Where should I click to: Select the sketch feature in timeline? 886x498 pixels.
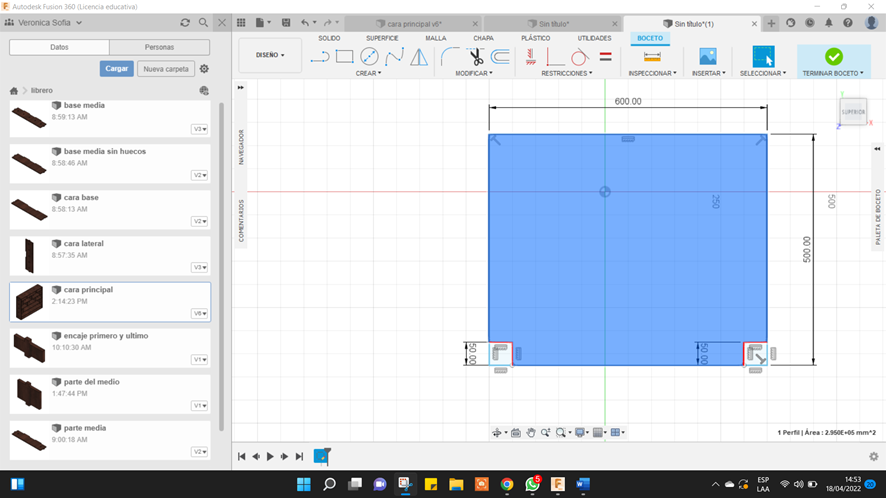322,456
